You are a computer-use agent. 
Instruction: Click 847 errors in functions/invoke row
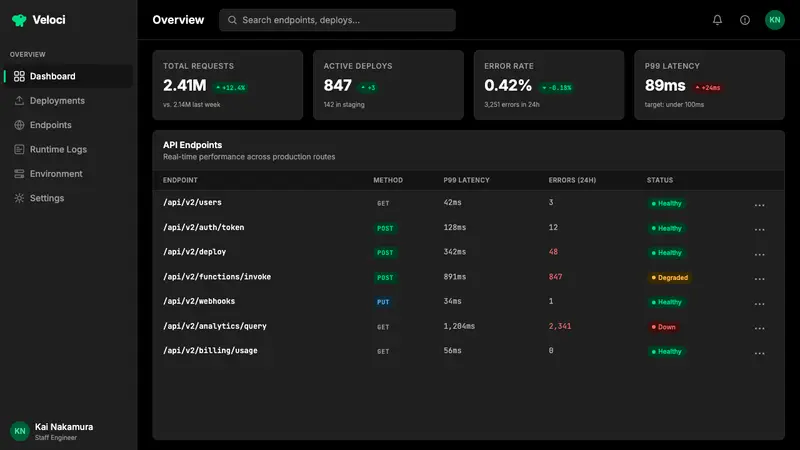[x=555, y=277]
